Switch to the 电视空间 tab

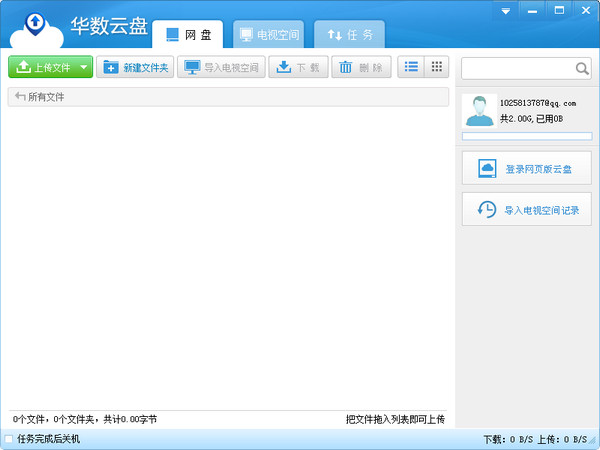coord(268,34)
